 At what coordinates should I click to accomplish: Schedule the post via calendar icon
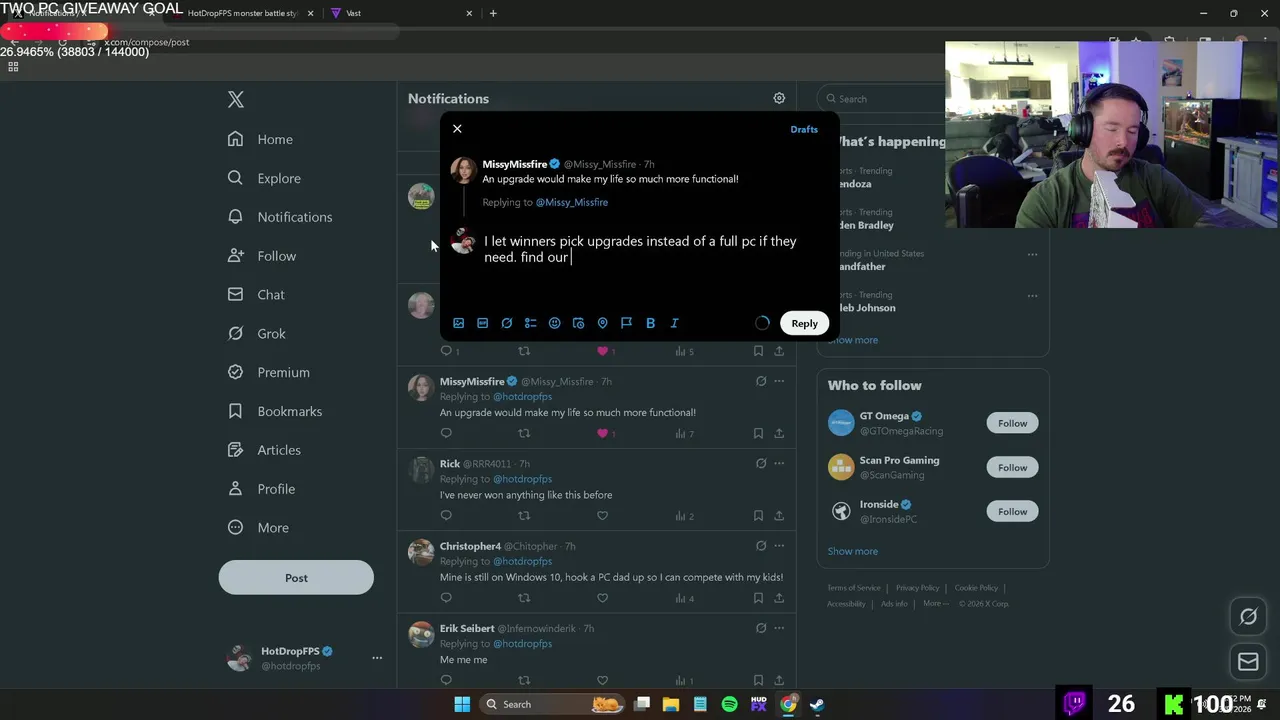click(578, 323)
